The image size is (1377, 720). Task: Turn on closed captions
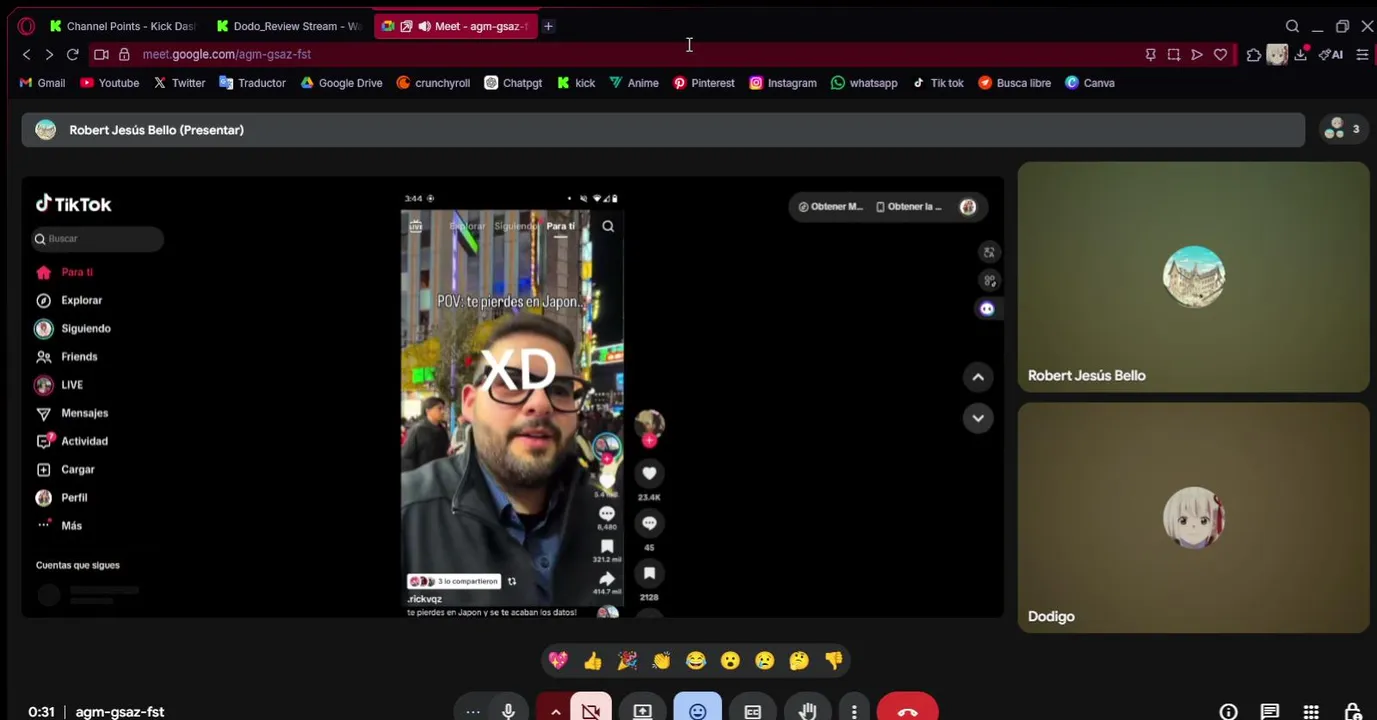pyautogui.click(x=752, y=711)
